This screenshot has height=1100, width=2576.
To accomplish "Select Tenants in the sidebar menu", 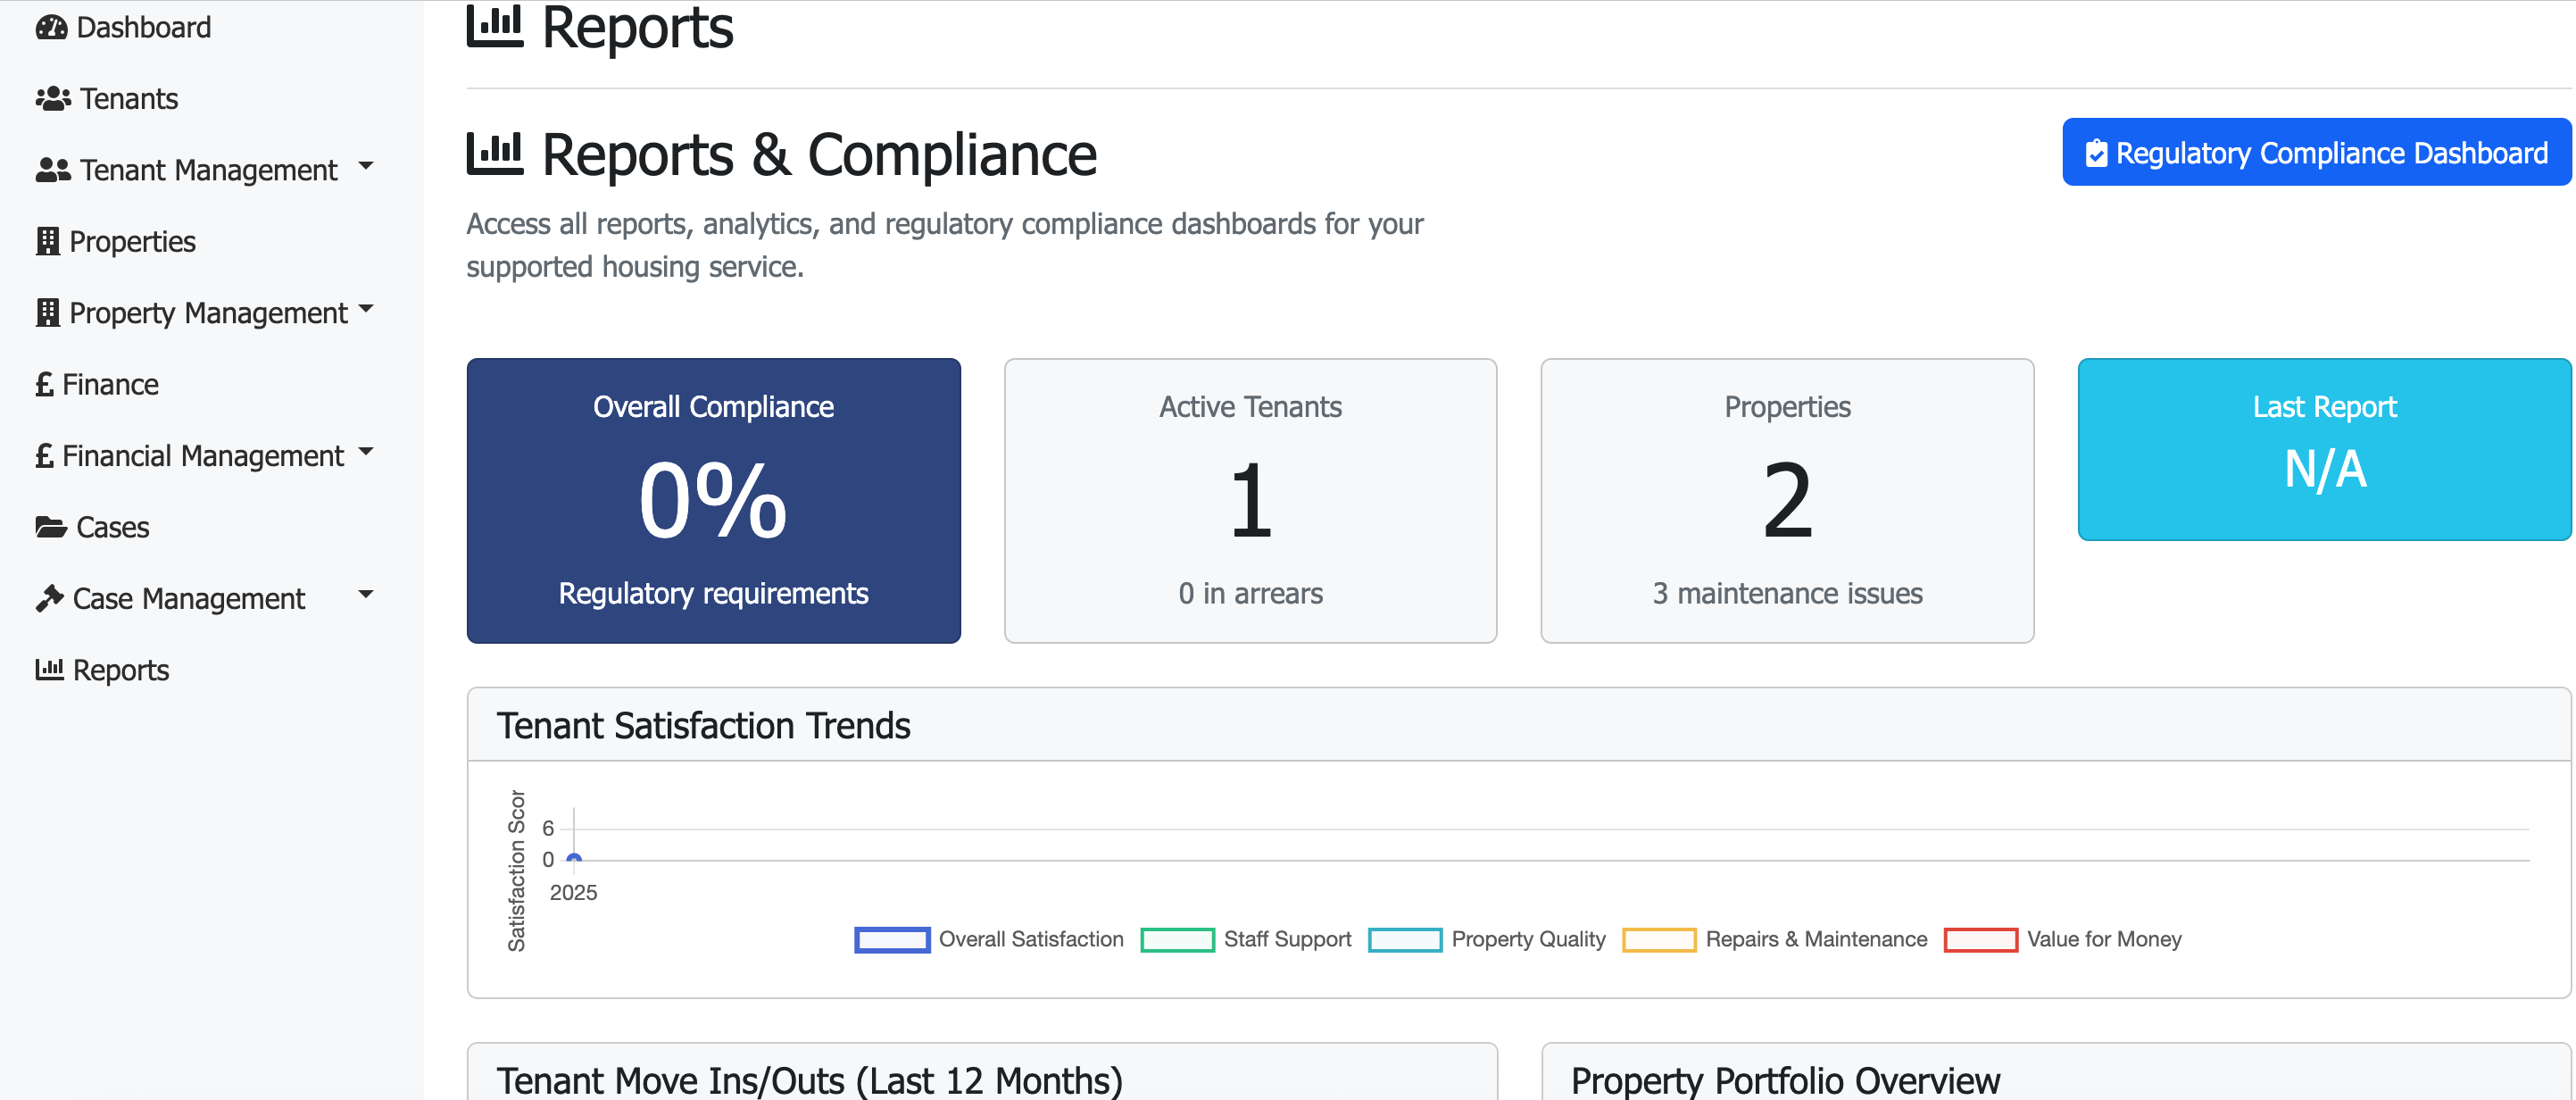I will pyautogui.click(x=130, y=98).
